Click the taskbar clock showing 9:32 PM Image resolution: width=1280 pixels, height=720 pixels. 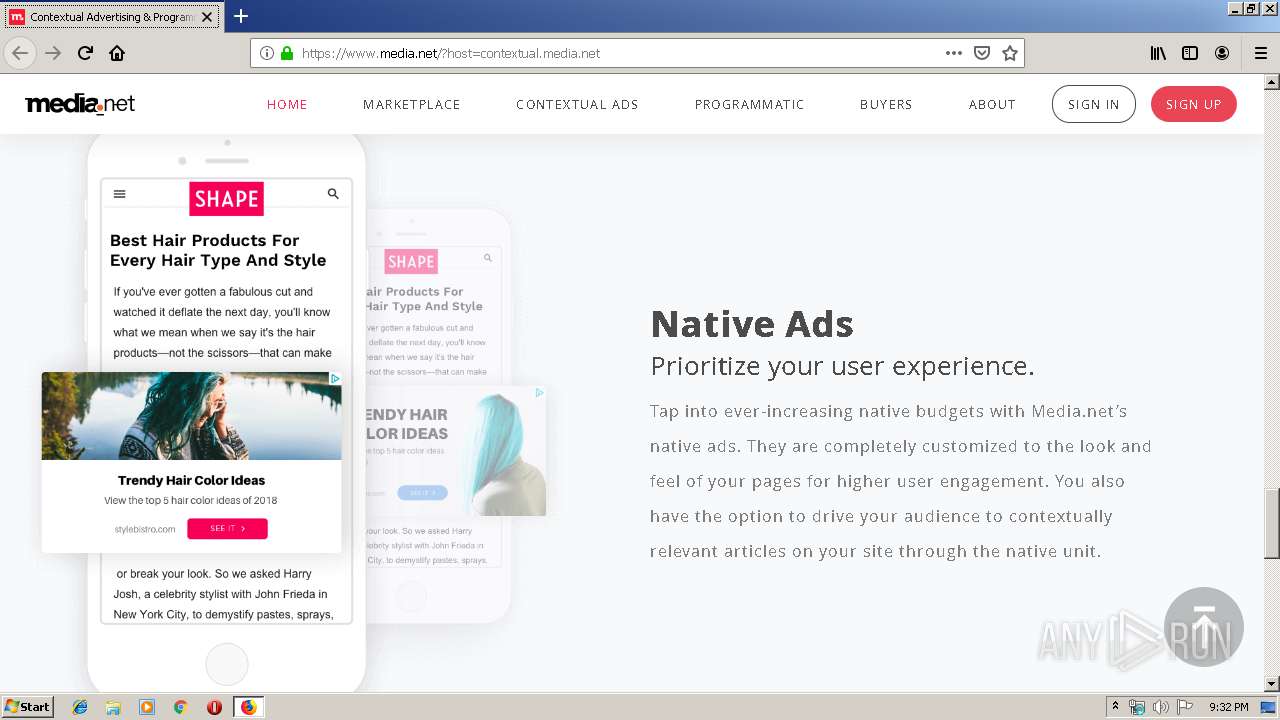(1228, 707)
